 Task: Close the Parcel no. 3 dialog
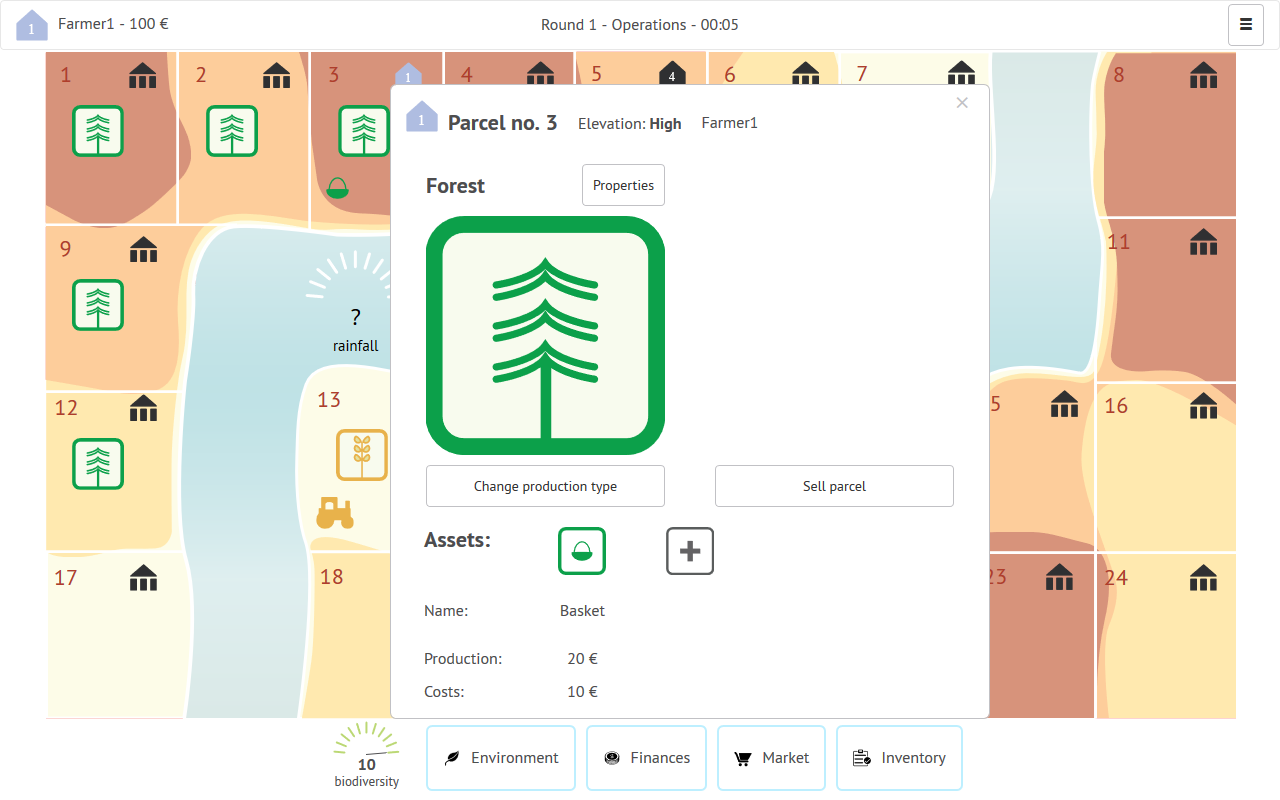(962, 103)
